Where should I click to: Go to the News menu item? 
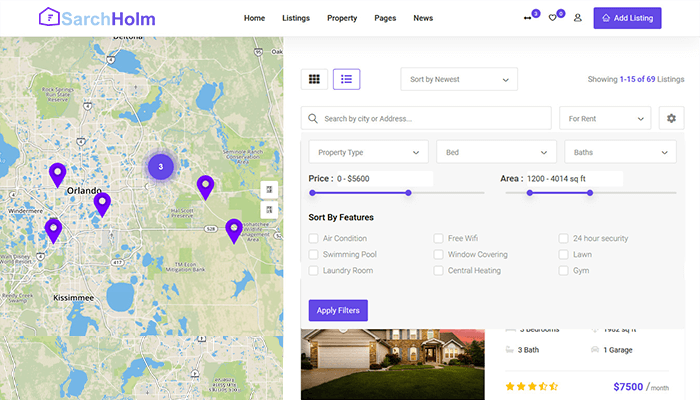(423, 18)
